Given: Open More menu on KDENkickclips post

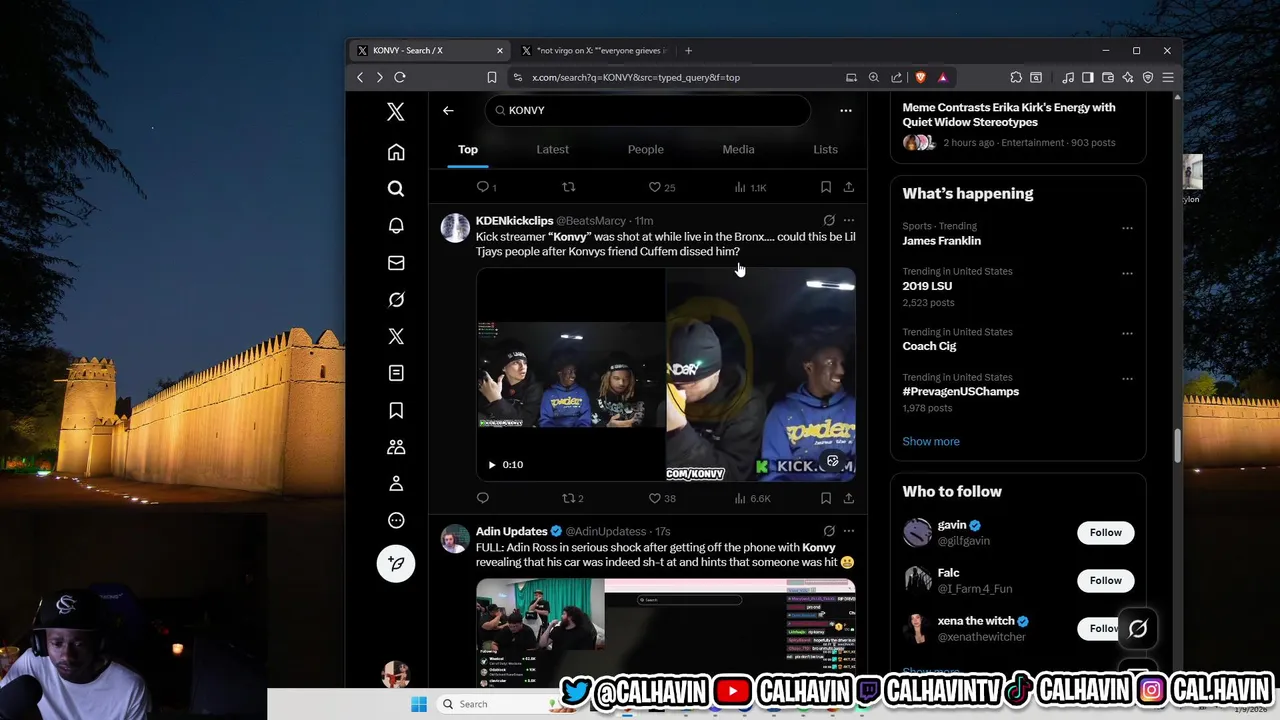Looking at the screenshot, I should click(x=849, y=220).
